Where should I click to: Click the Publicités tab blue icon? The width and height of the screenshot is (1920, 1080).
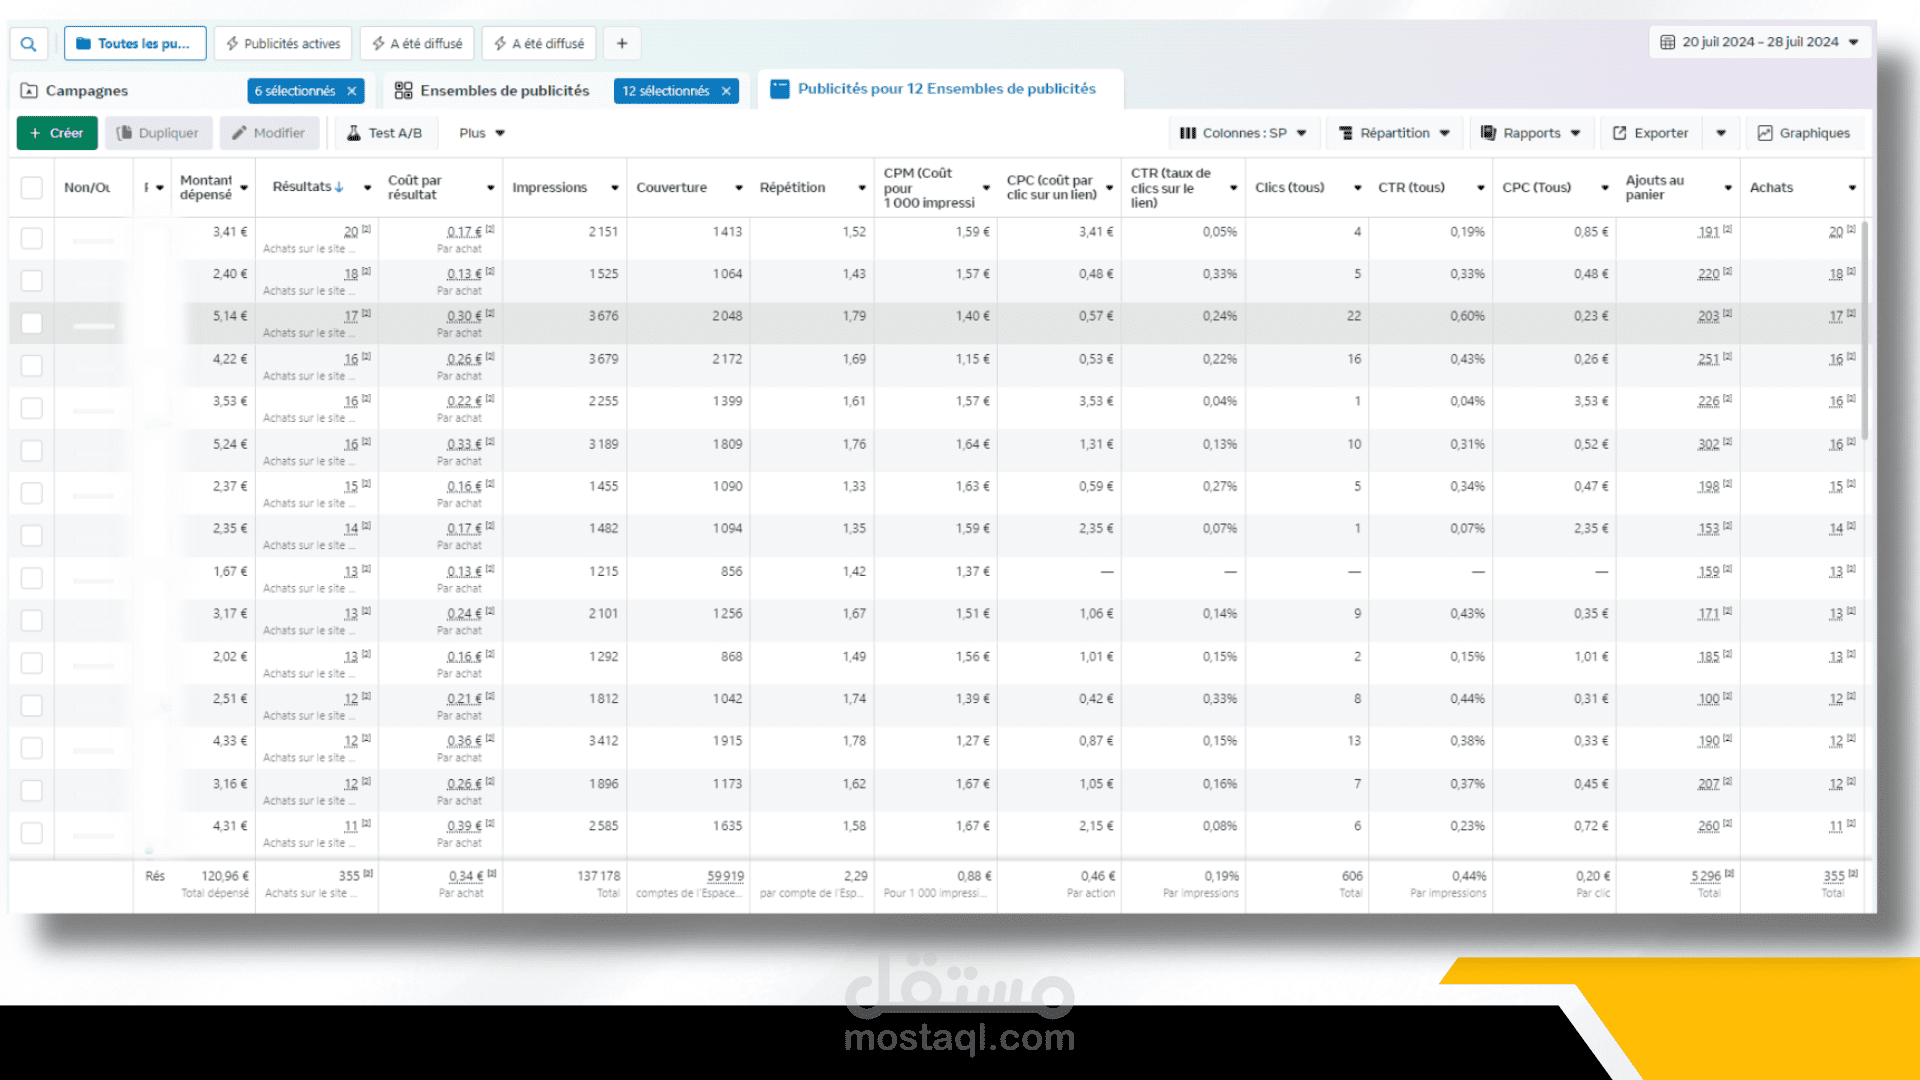pyautogui.click(x=780, y=89)
